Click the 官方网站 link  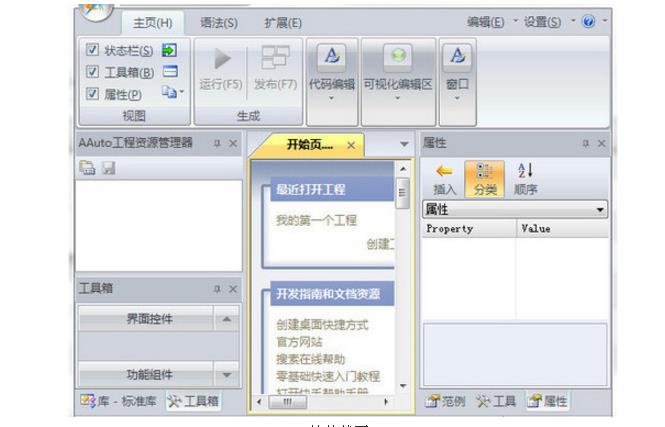[299, 342]
